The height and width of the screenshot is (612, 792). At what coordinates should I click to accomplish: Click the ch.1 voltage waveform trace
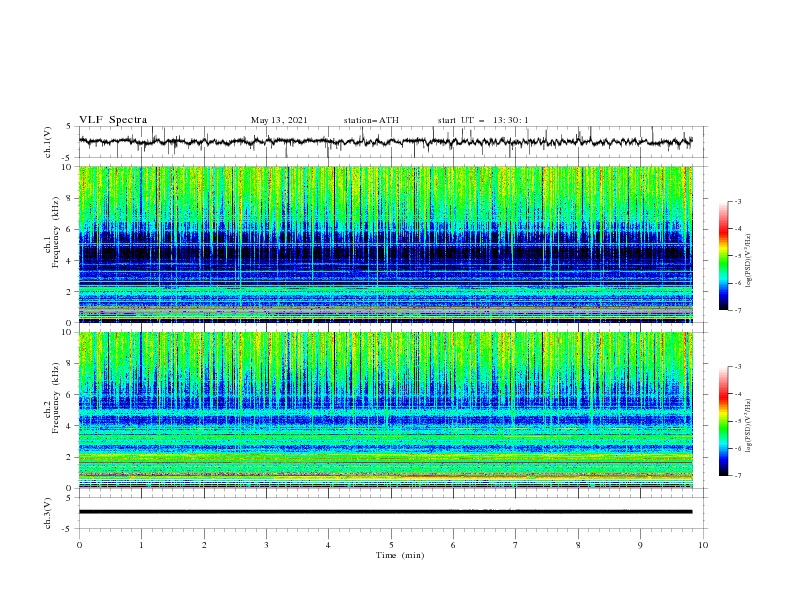pos(385,142)
